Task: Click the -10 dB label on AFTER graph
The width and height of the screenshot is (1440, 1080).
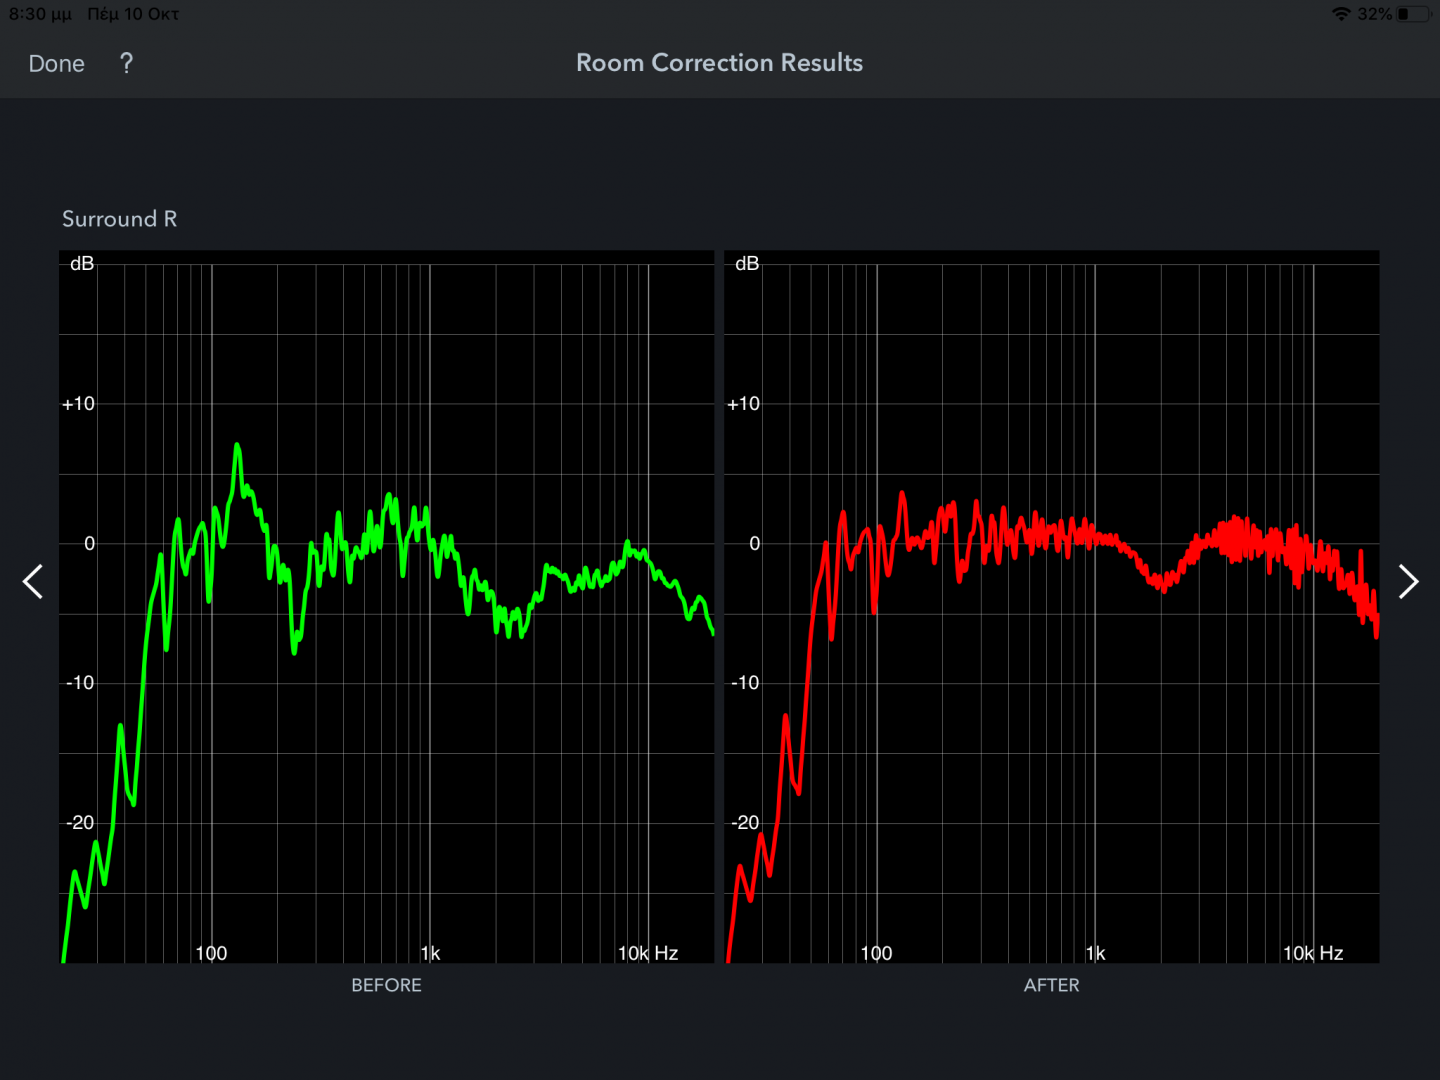Action: (x=745, y=683)
